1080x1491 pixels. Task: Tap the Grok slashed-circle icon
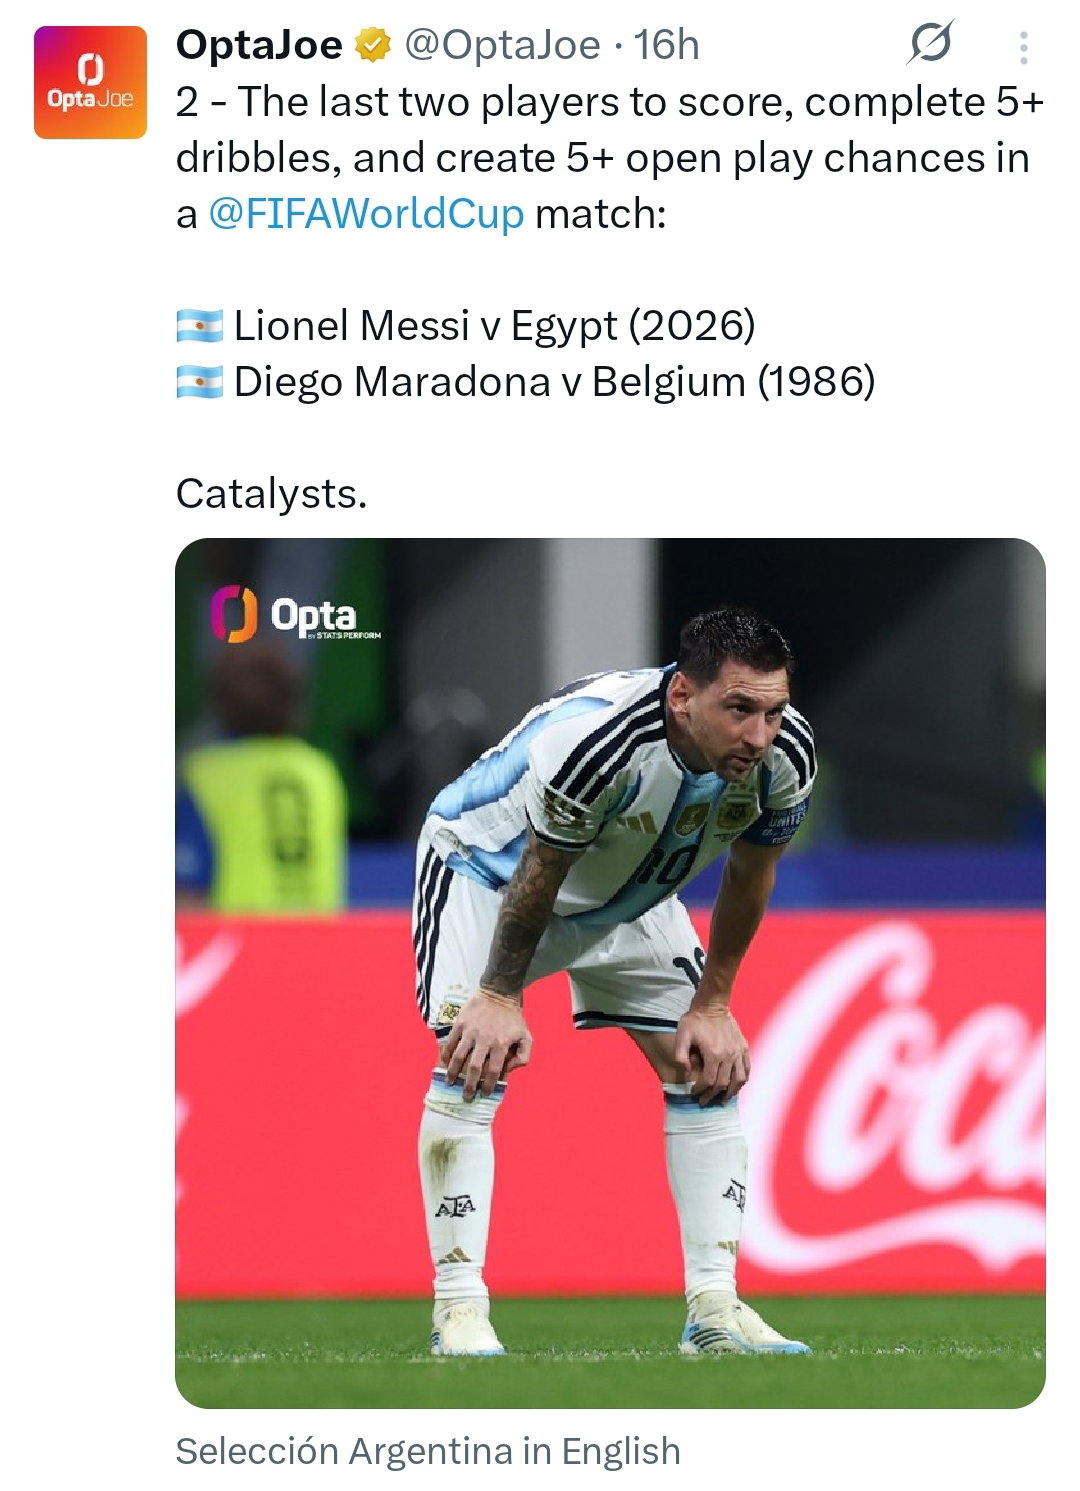[x=930, y=43]
